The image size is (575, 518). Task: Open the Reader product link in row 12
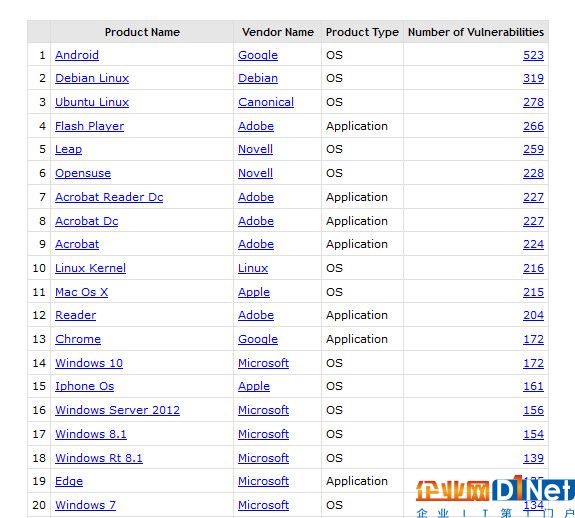pos(76,315)
